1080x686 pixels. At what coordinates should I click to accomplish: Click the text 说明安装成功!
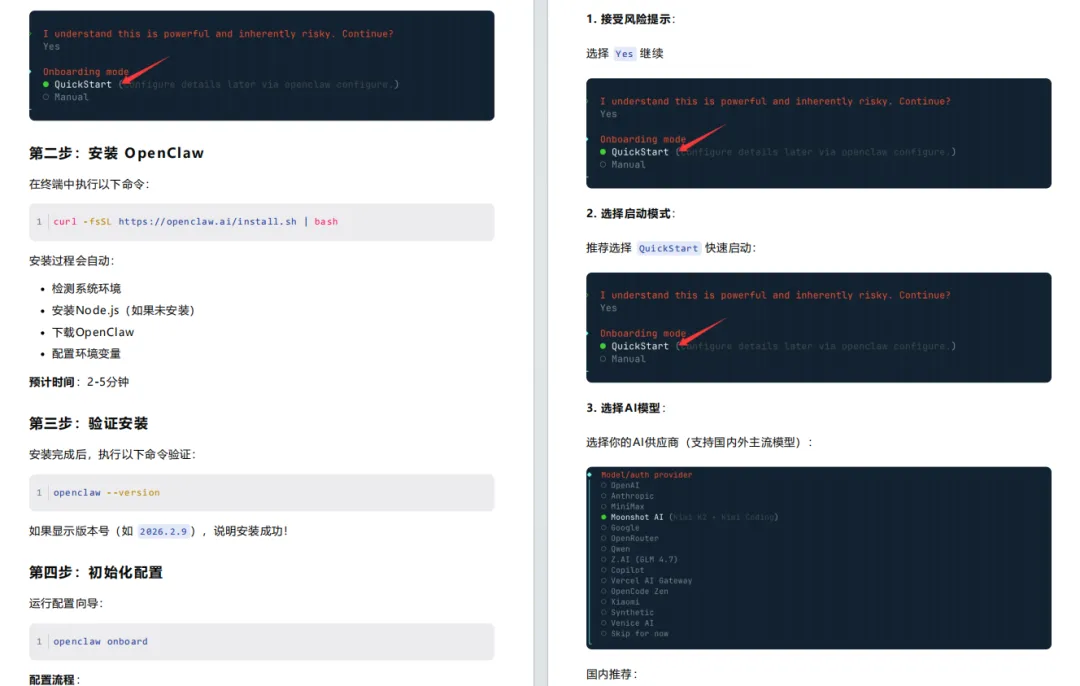point(251,531)
